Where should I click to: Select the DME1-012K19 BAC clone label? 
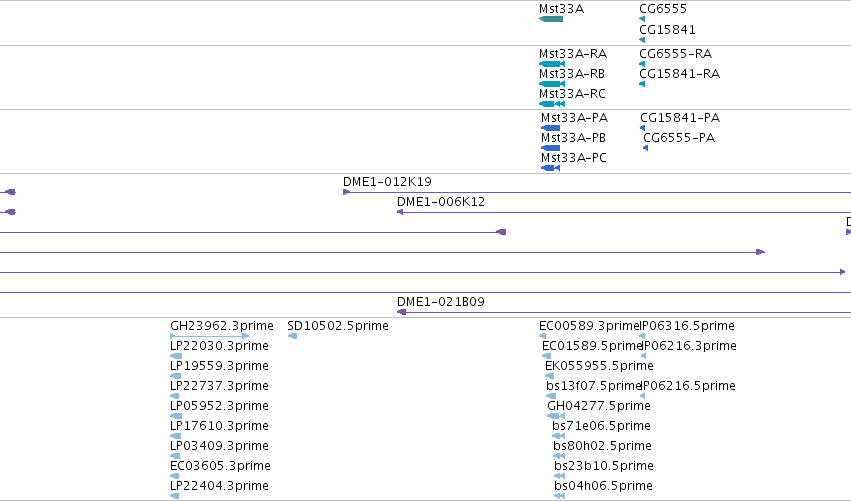(x=387, y=182)
